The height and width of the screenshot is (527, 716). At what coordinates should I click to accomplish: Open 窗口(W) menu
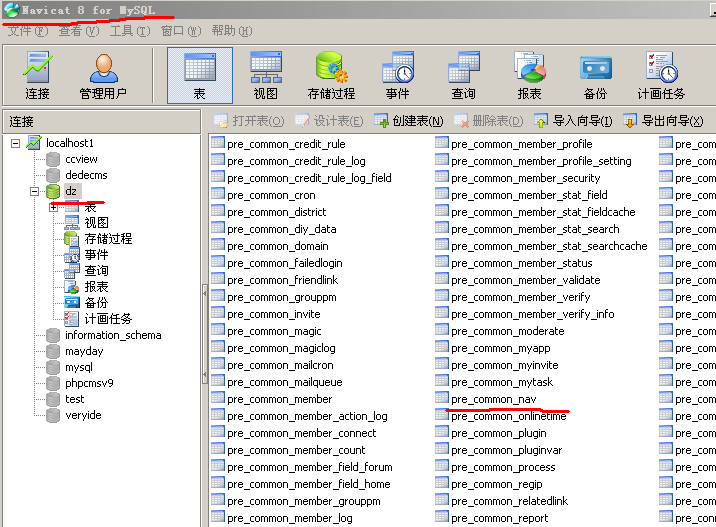tap(181, 31)
